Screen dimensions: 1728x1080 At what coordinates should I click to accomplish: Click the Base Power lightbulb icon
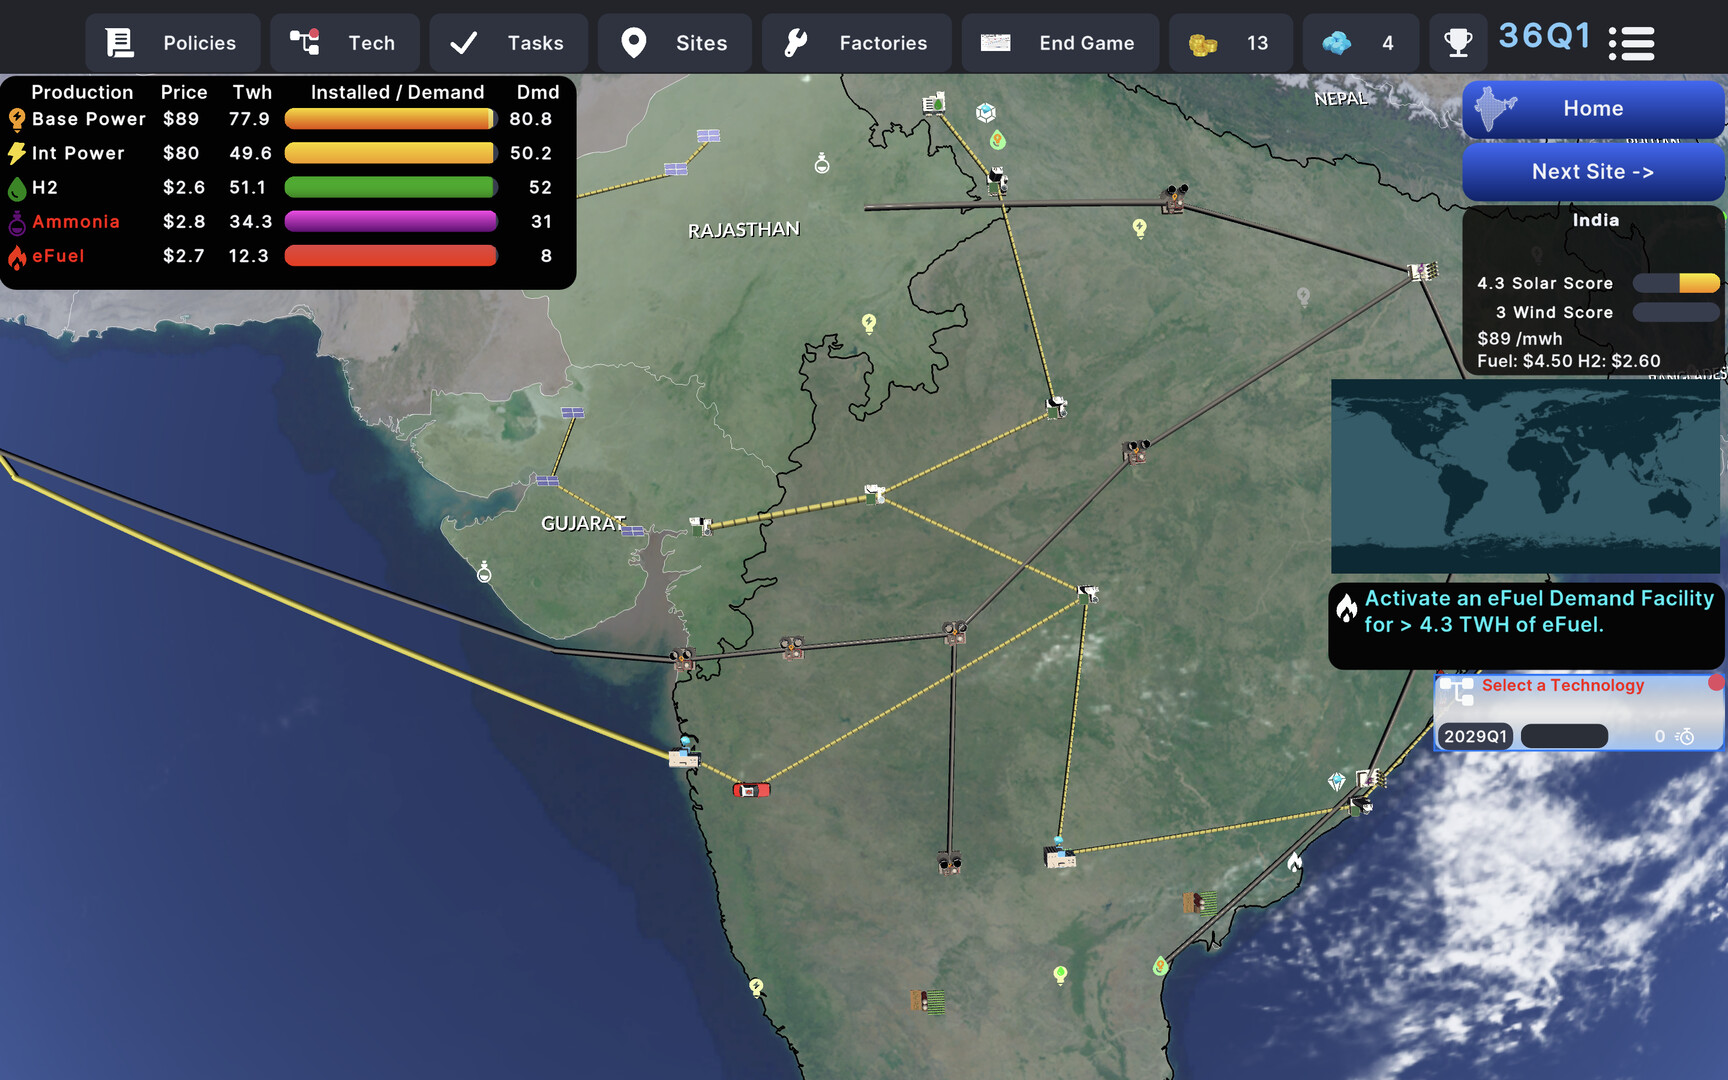[17, 120]
